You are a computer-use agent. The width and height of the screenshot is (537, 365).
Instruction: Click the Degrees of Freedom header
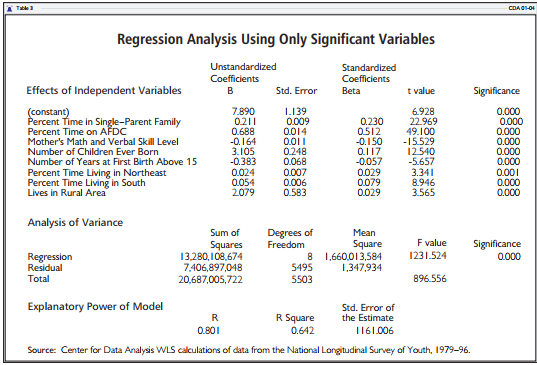tap(290, 239)
